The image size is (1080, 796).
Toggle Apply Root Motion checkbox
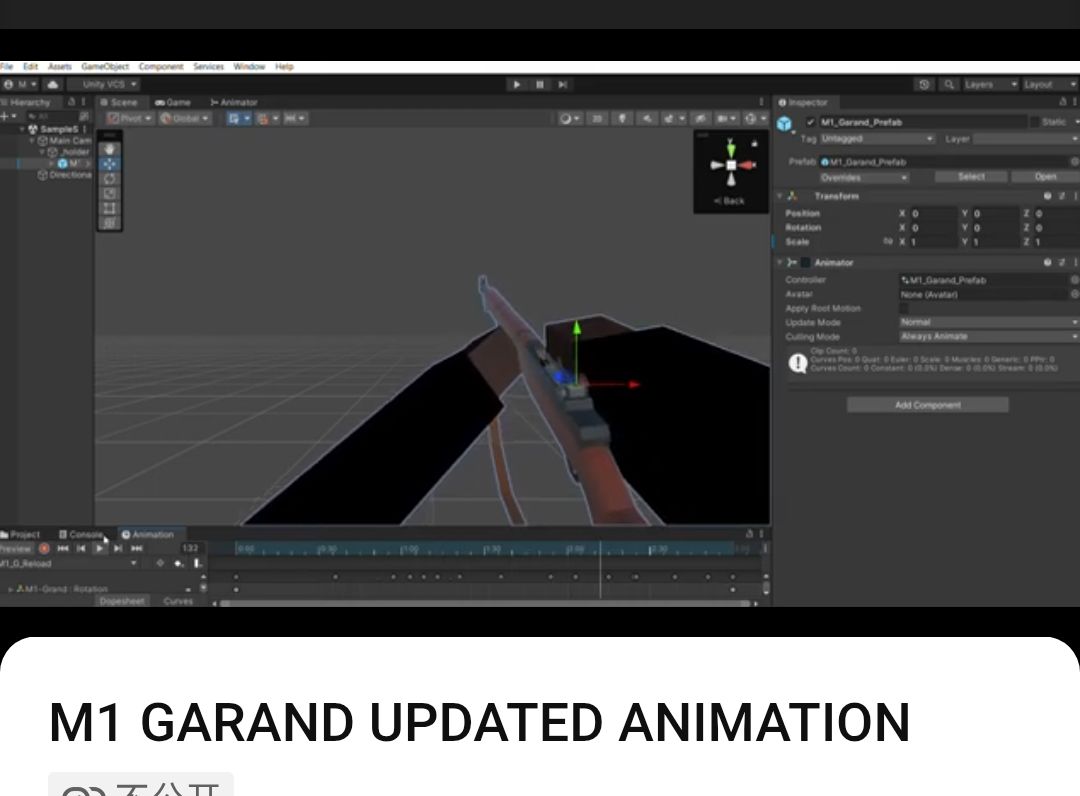[904, 308]
